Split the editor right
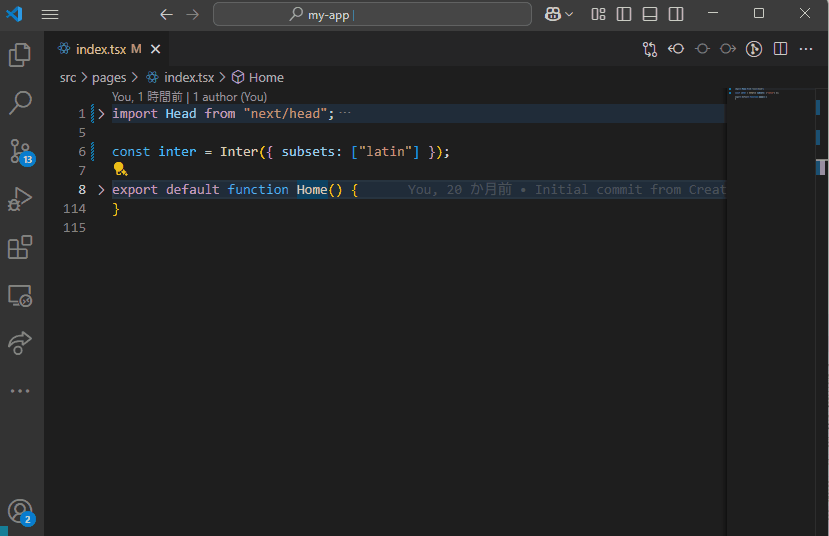Image resolution: width=829 pixels, height=536 pixels. pyautogui.click(x=780, y=49)
